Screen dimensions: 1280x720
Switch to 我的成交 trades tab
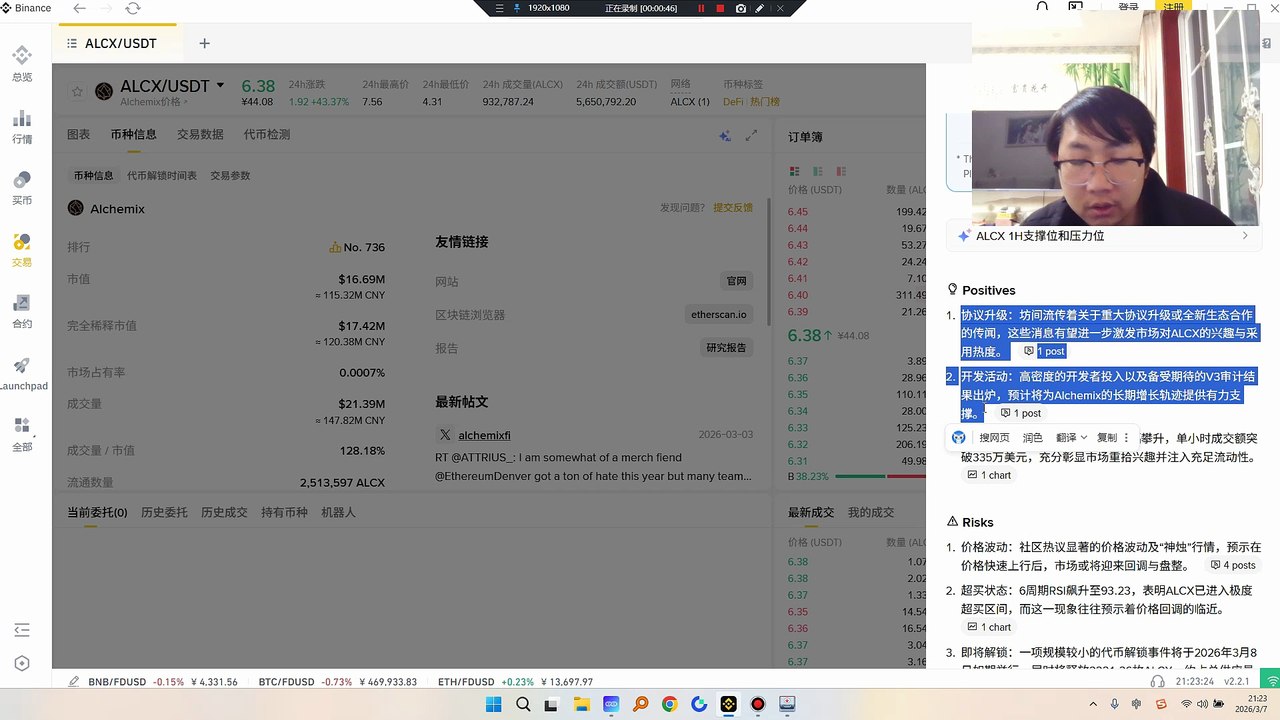point(871,512)
